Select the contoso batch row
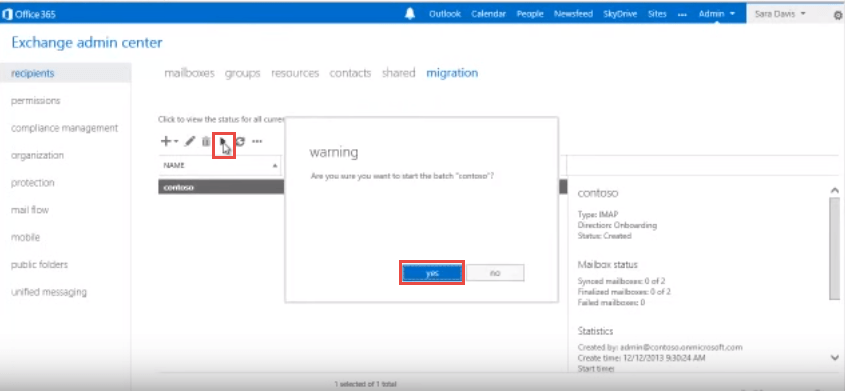845x391 pixels. click(221, 187)
